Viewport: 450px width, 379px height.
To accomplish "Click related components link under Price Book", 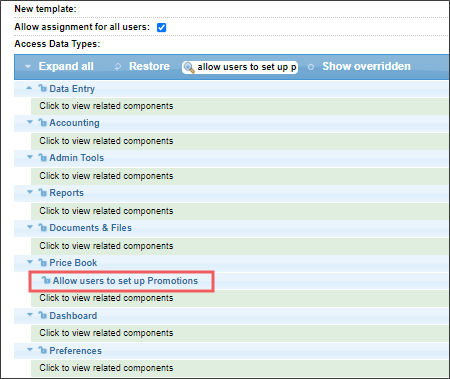I will point(106,298).
